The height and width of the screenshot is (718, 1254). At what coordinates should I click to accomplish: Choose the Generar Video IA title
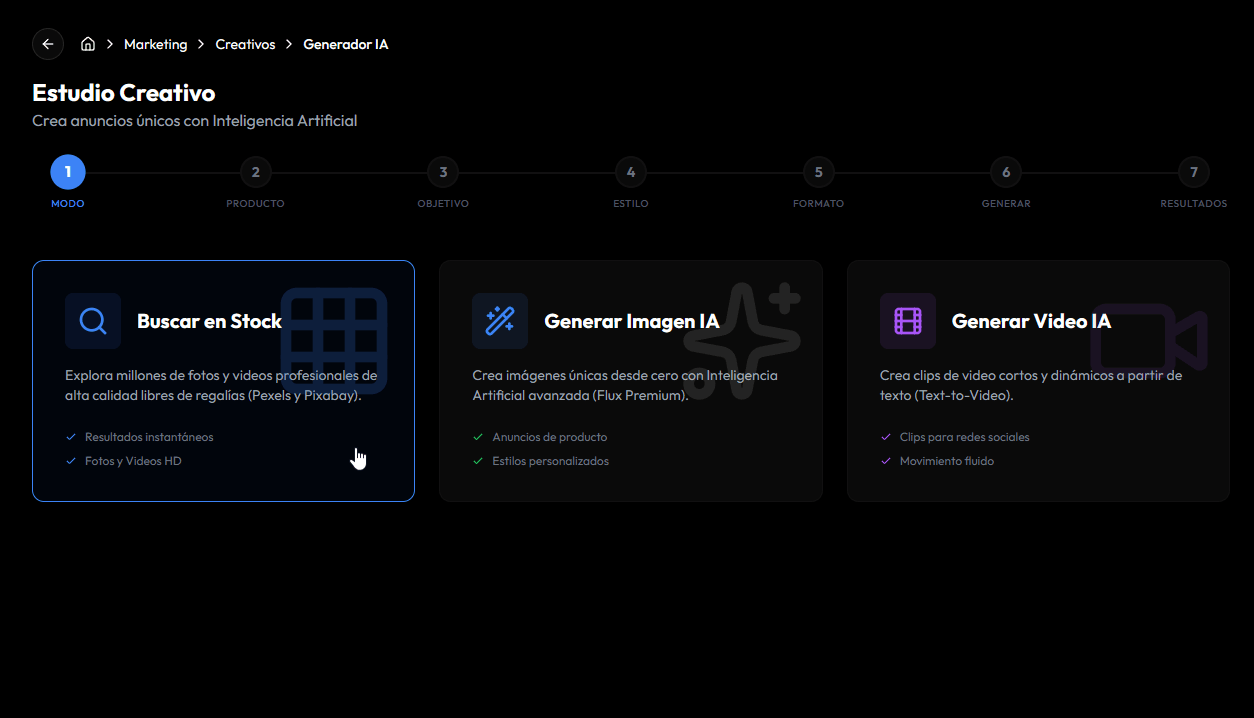tap(1031, 321)
